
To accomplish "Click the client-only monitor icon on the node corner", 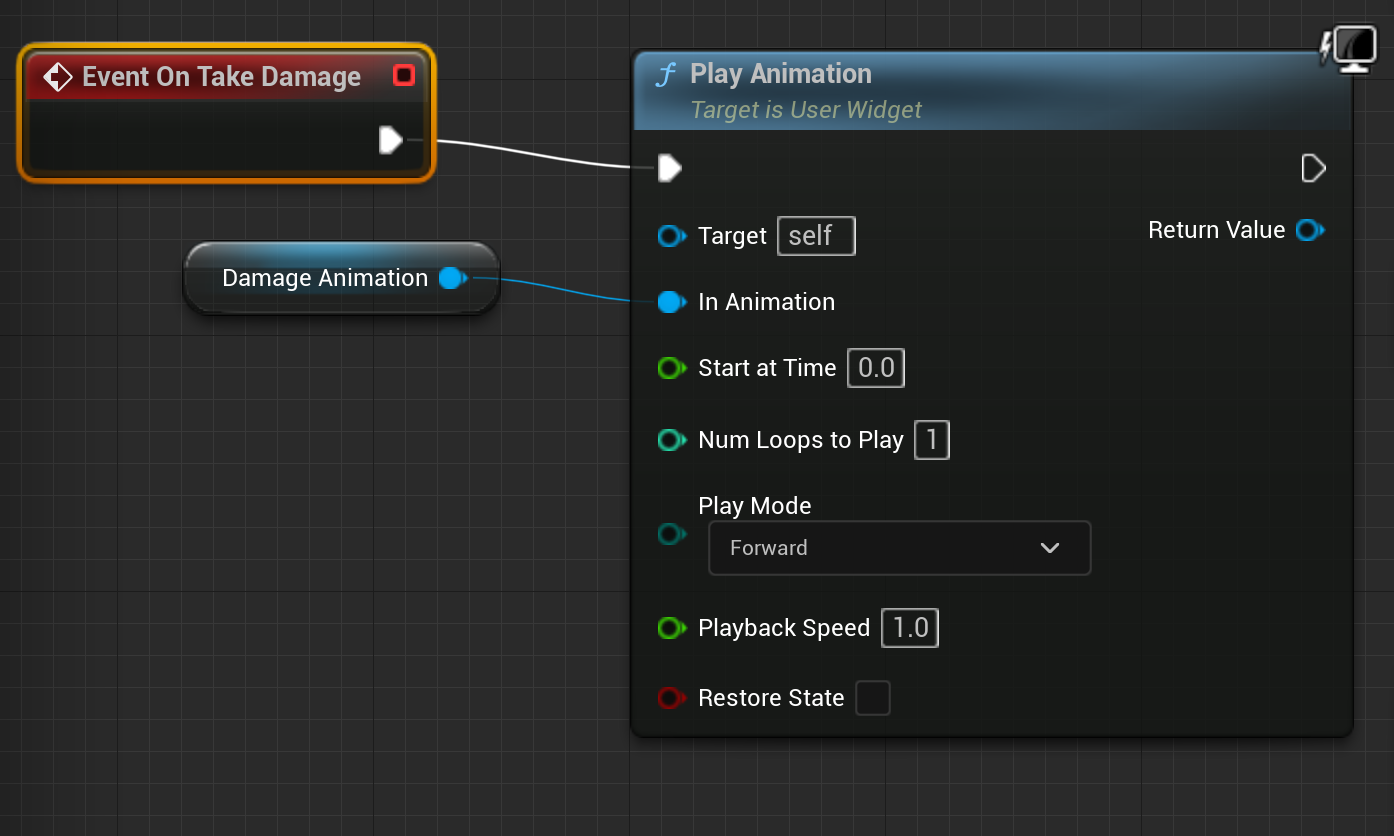I will (1348, 48).
